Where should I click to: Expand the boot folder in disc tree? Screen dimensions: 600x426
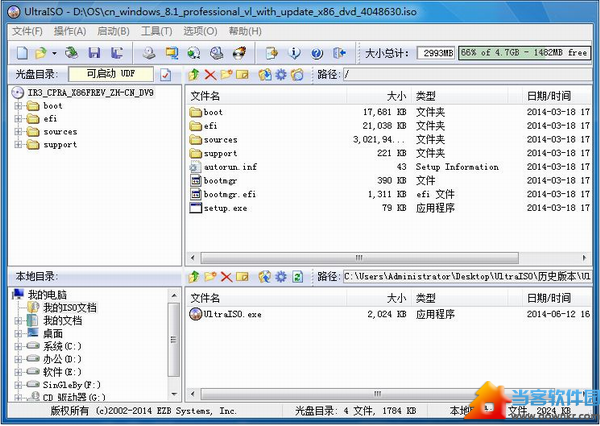point(18,106)
